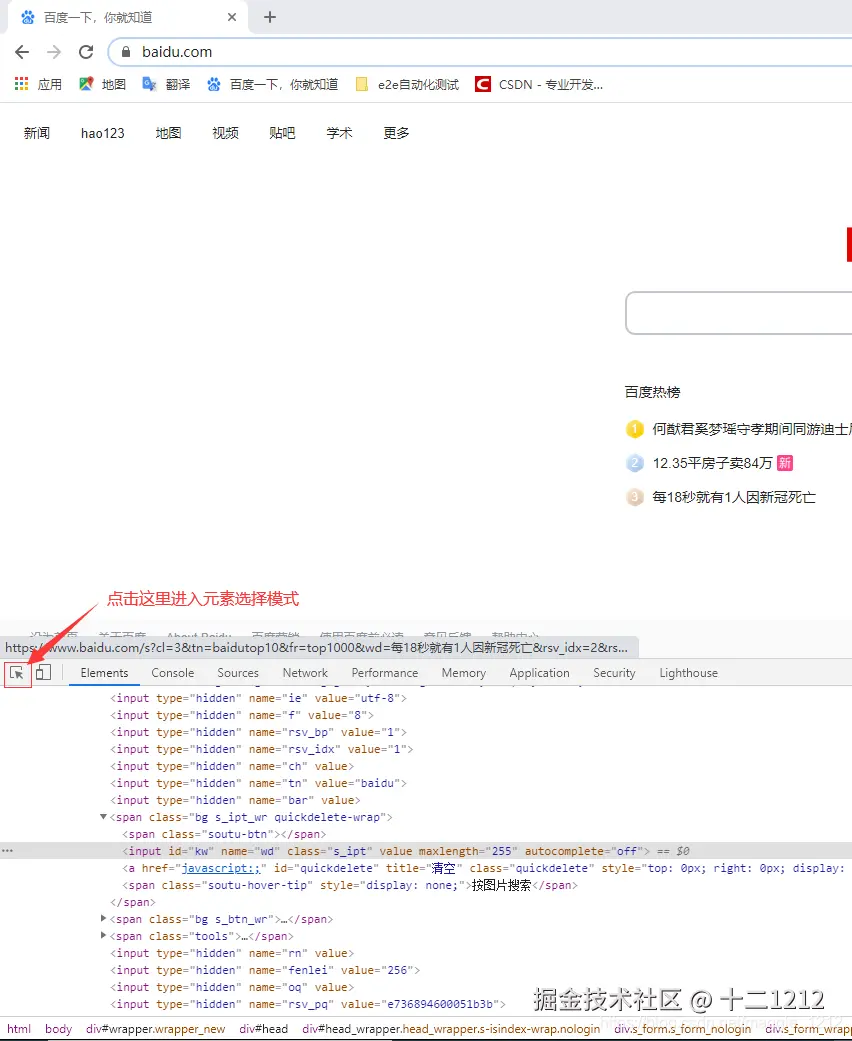Open the 应用 apps bookmark
Viewport: 852px width, 1041px height.
click(x=38, y=84)
